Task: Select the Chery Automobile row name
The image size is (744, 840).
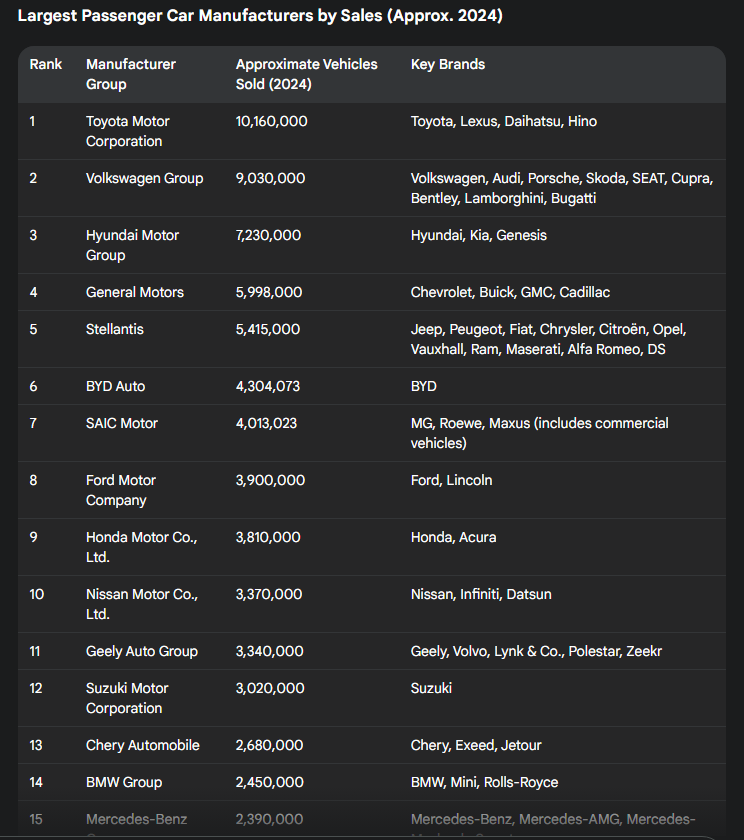Action: 142,745
